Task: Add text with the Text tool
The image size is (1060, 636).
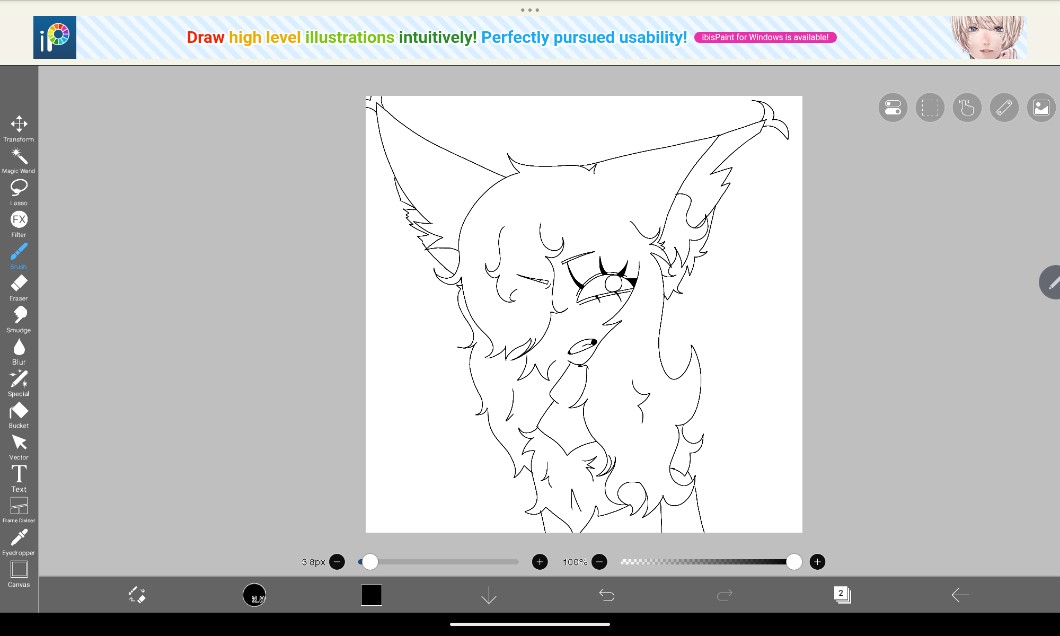Action: tap(19, 476)
